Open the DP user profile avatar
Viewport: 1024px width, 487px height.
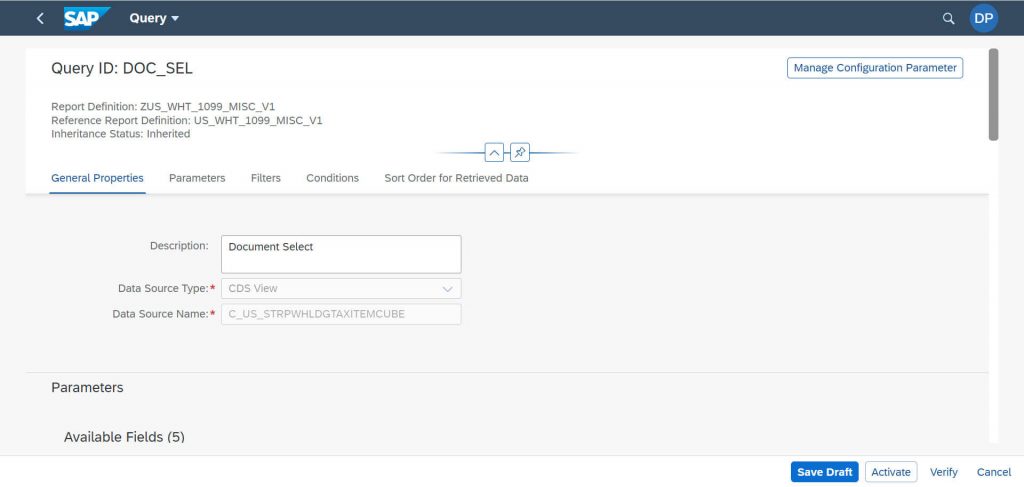click(x=984, y=18)
